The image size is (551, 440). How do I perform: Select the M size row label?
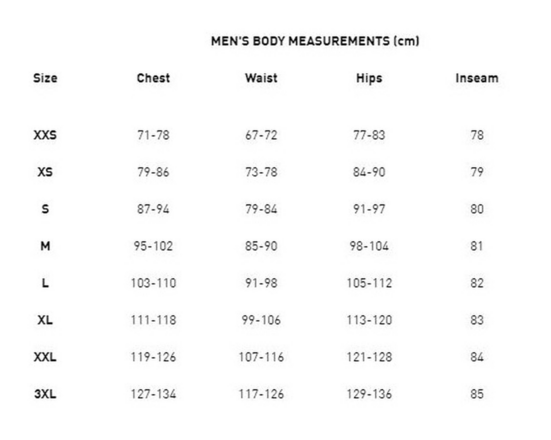pyautogui.click(x=45, y=246)
